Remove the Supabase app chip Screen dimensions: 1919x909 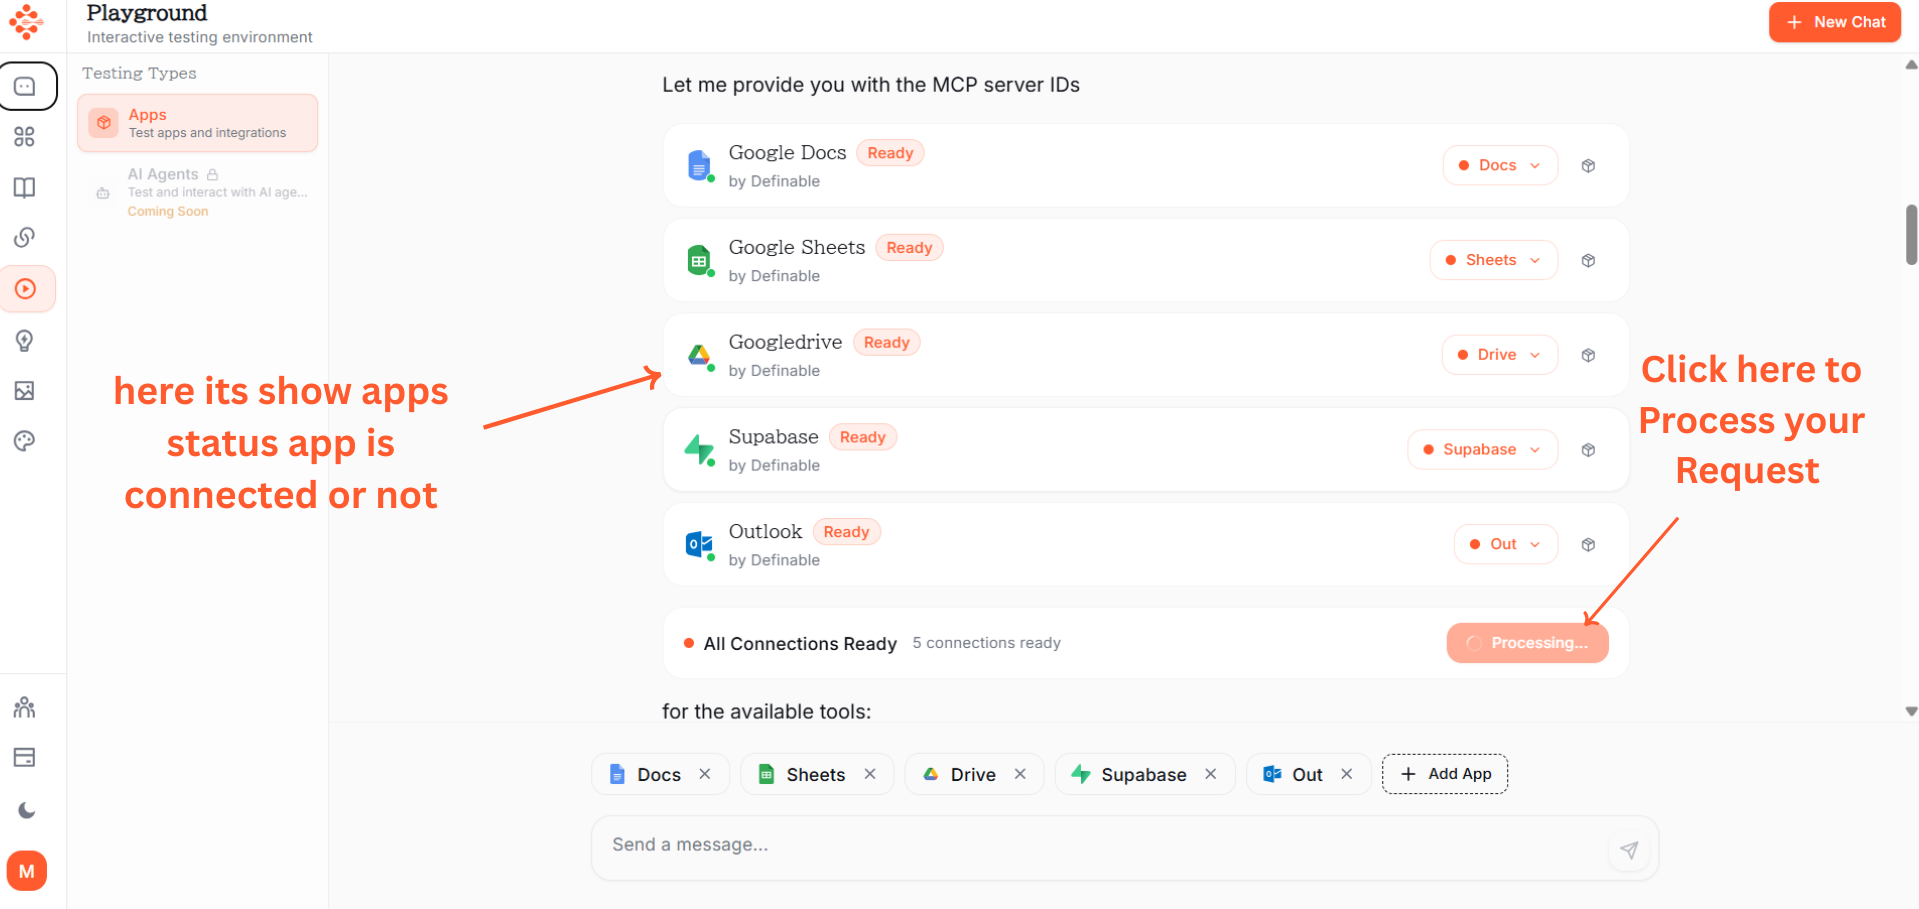coord(1211,774)
